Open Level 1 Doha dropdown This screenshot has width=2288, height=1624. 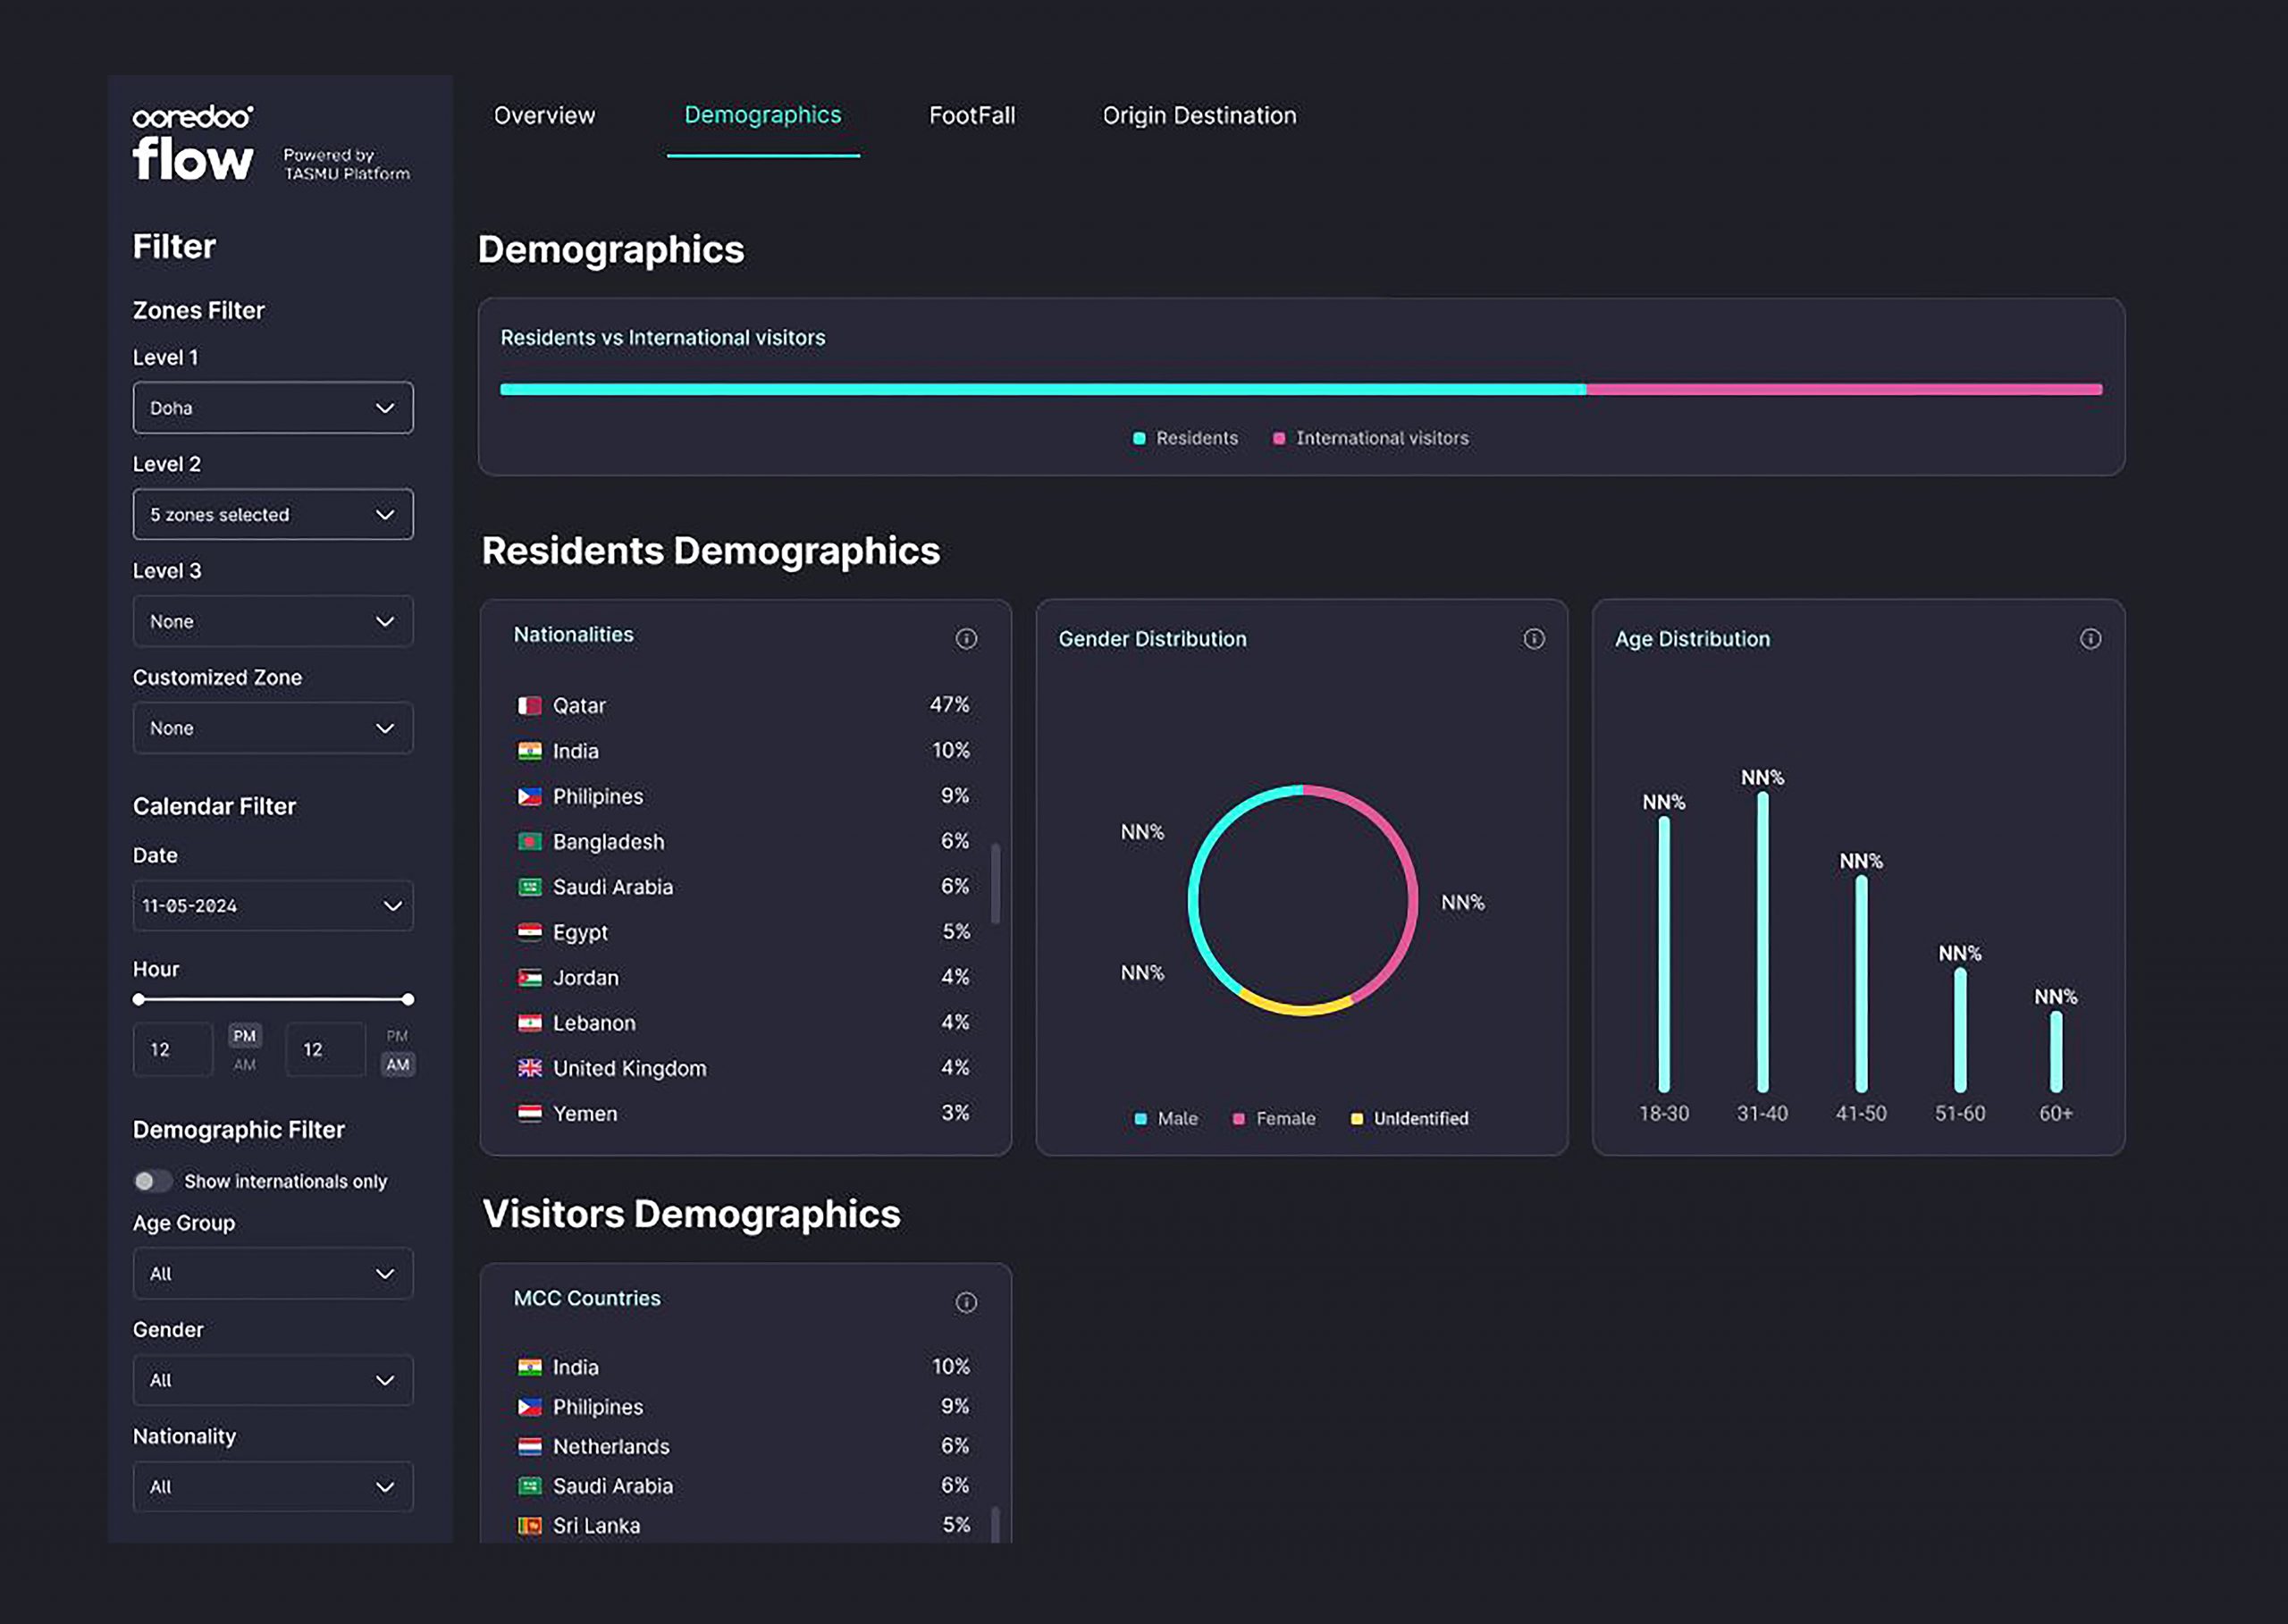(273, 408)
